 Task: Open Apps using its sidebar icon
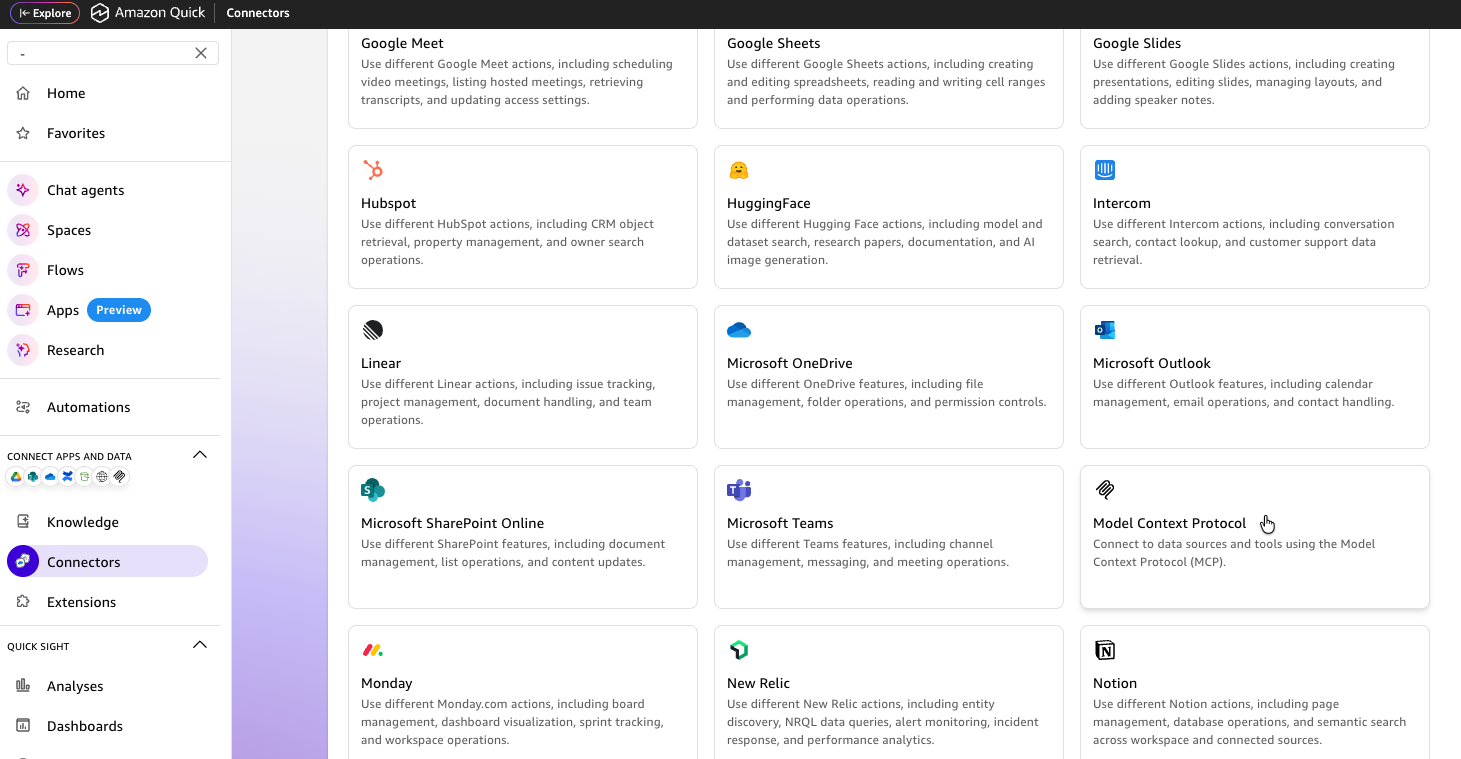point(23,310)
